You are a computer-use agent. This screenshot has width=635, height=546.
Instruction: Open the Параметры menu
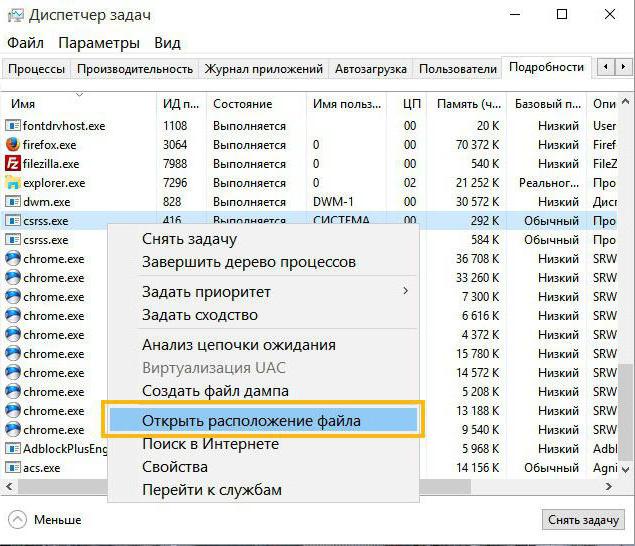(99, 43)
